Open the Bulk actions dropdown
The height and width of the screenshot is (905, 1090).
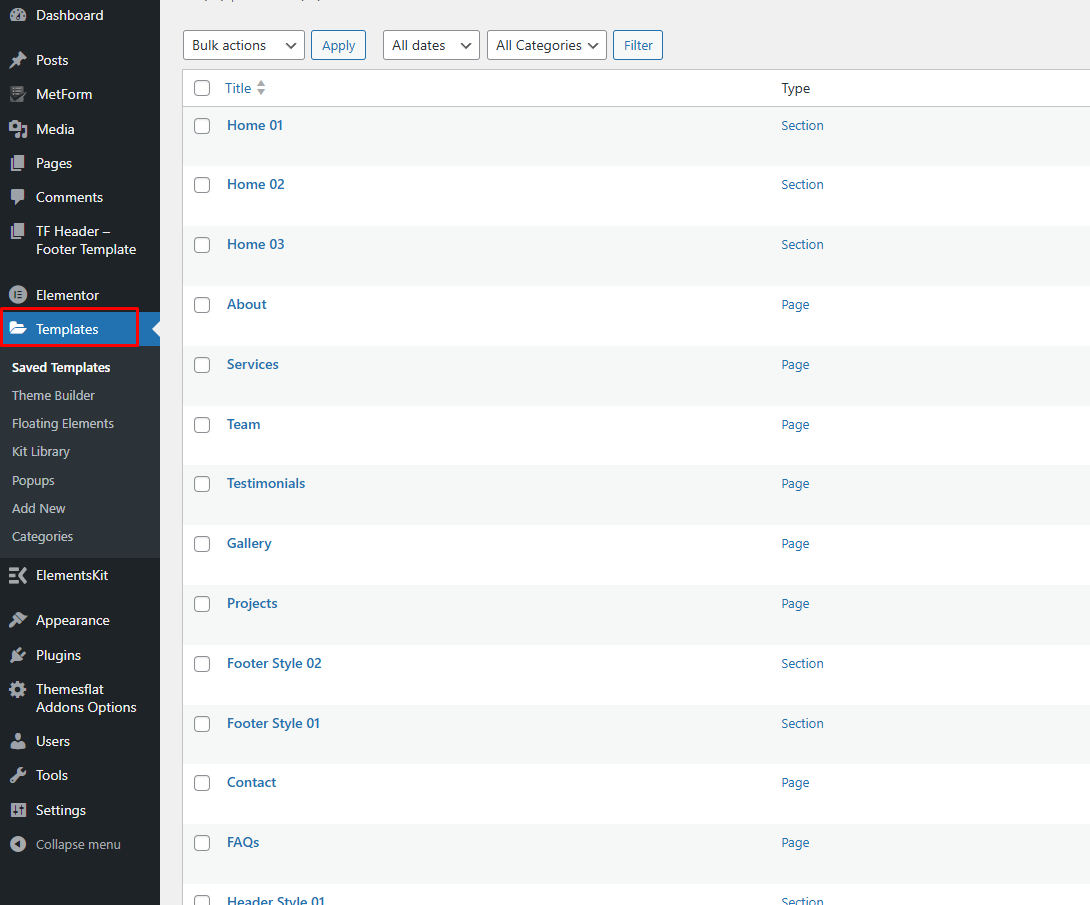click(244, 45)
